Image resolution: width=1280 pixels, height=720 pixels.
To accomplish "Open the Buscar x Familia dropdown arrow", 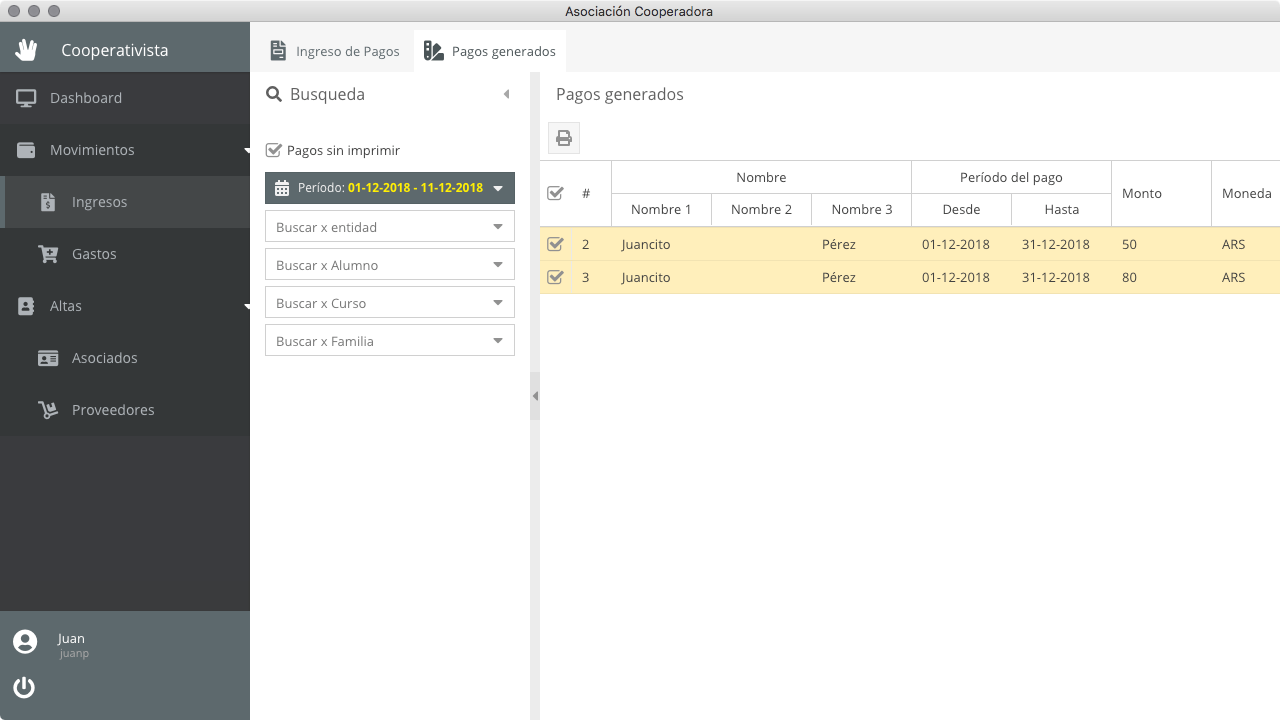I will [x=498, y=341].
